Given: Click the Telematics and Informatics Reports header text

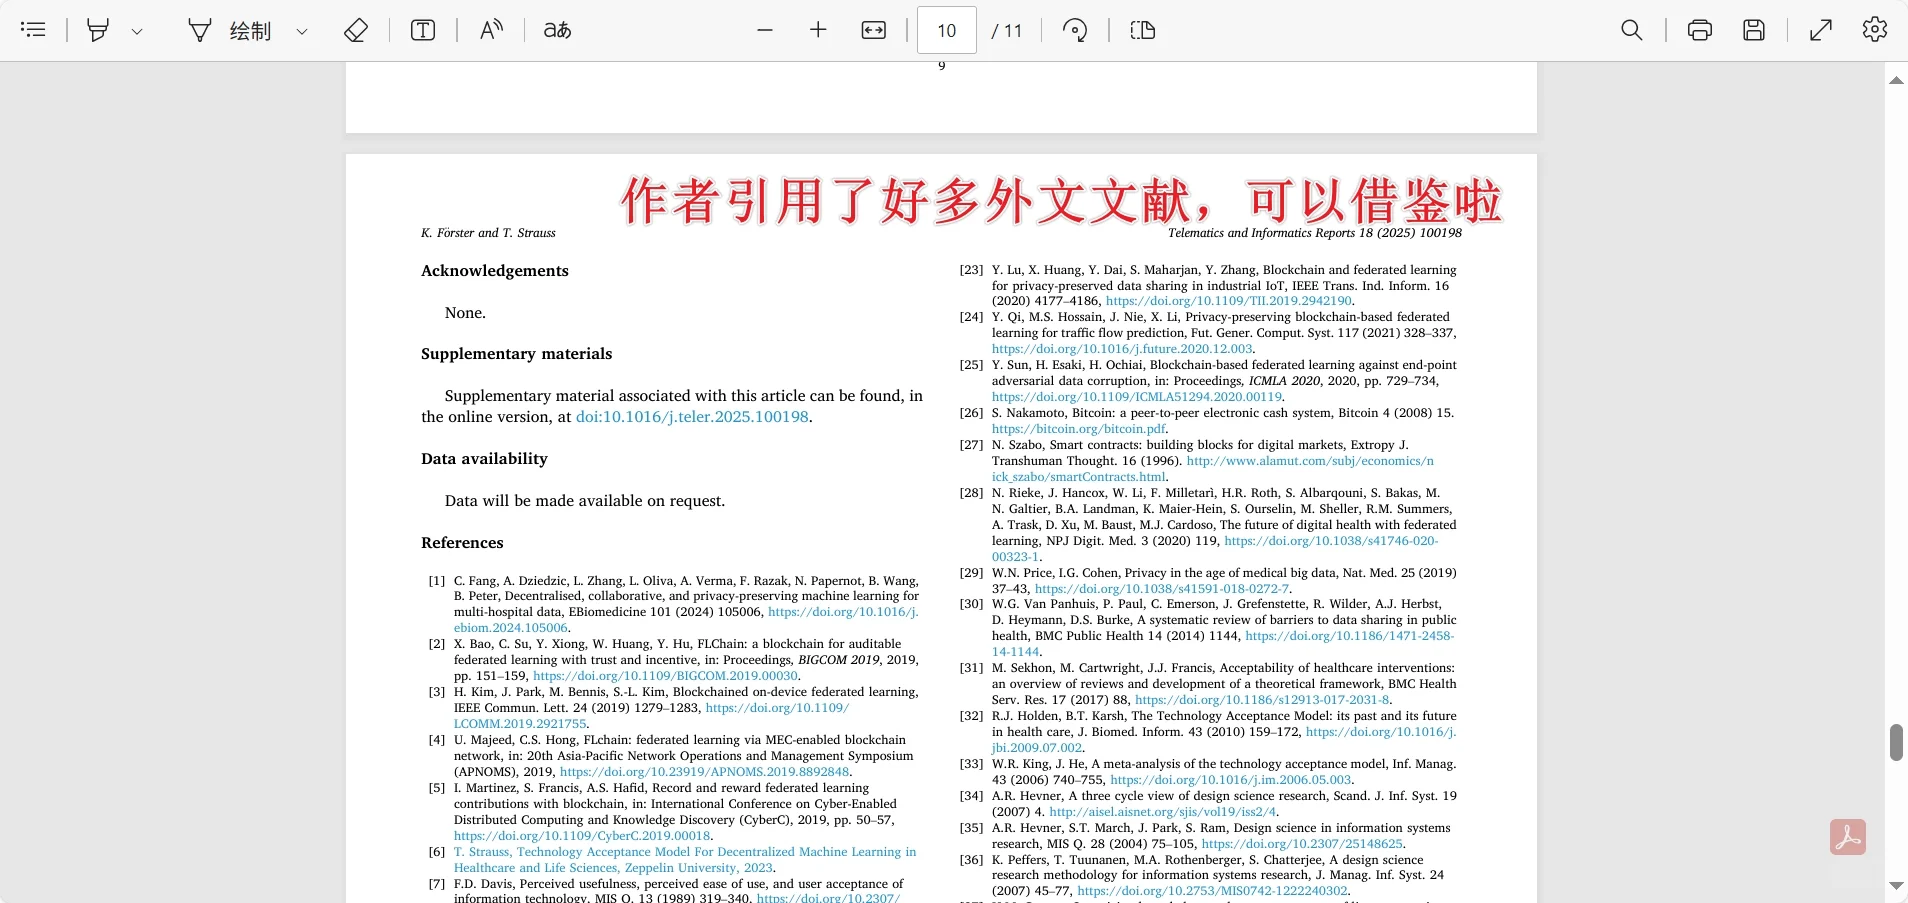Looking at the screenshot, I should coord(1315,233).
